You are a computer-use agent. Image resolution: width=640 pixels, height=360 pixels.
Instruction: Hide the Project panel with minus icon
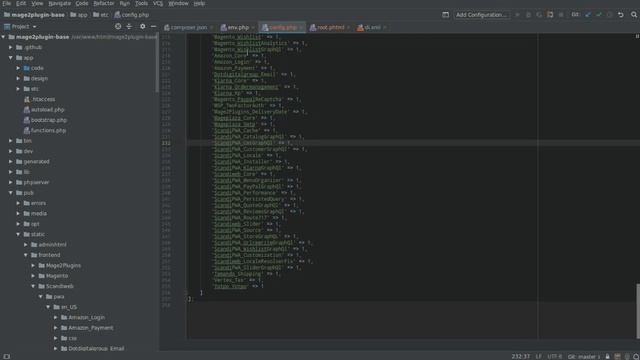(x=153, y=27)
